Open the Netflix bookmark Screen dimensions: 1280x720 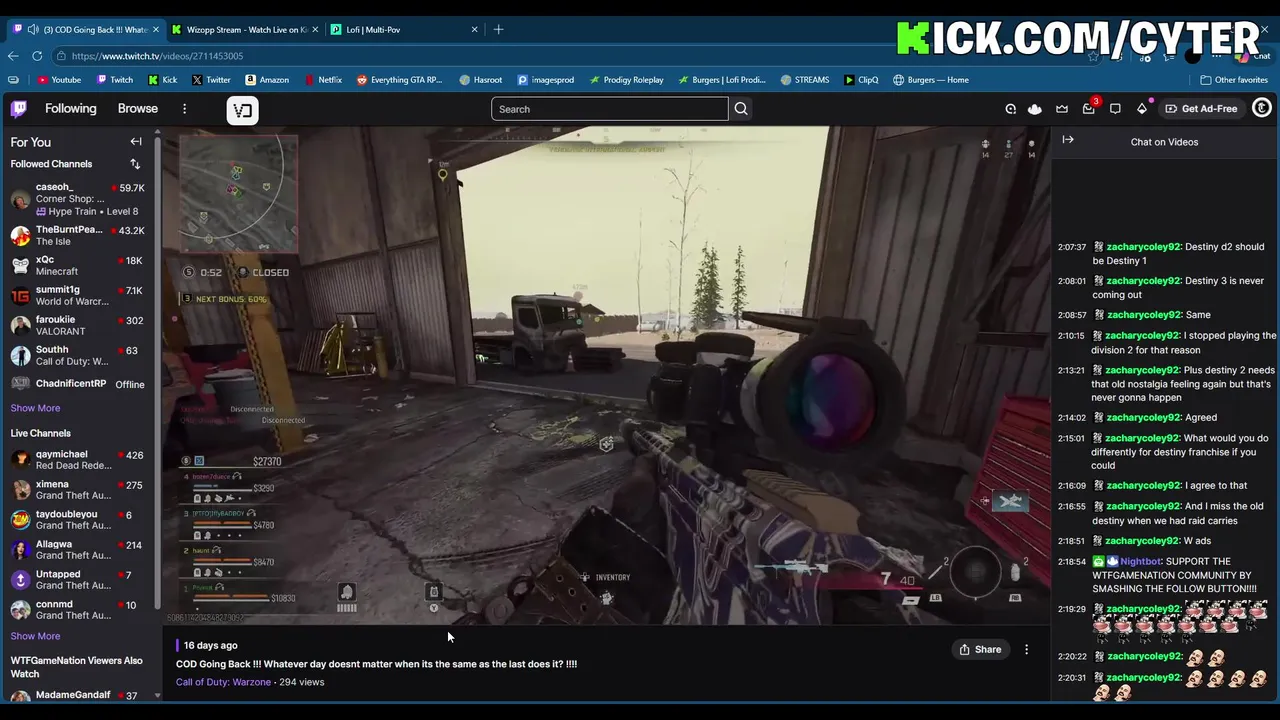[322, 80]
